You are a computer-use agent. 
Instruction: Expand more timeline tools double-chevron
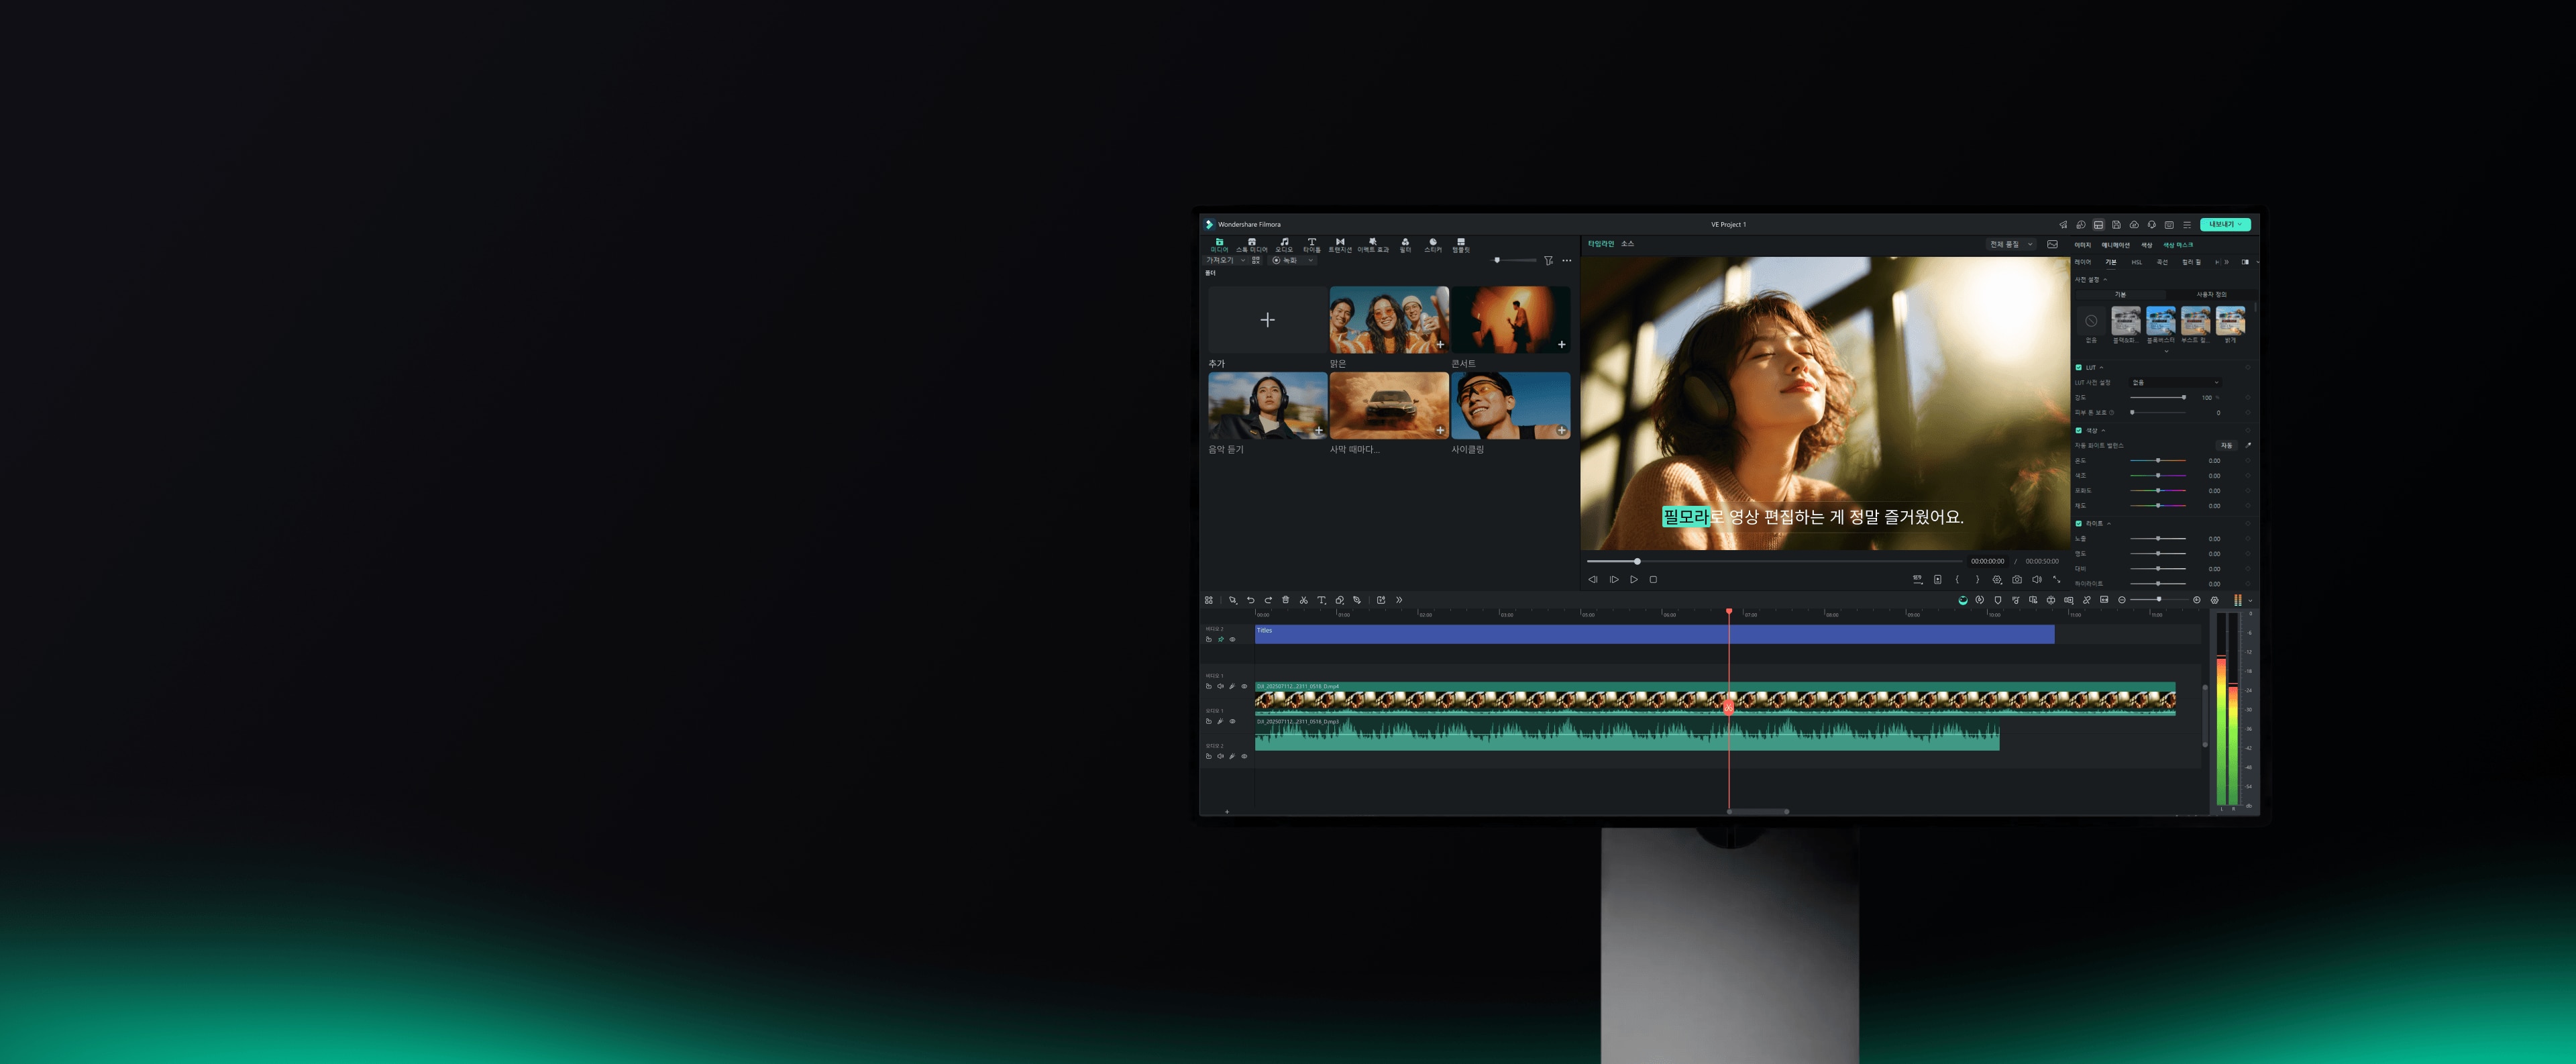[x=1399, y=600]
